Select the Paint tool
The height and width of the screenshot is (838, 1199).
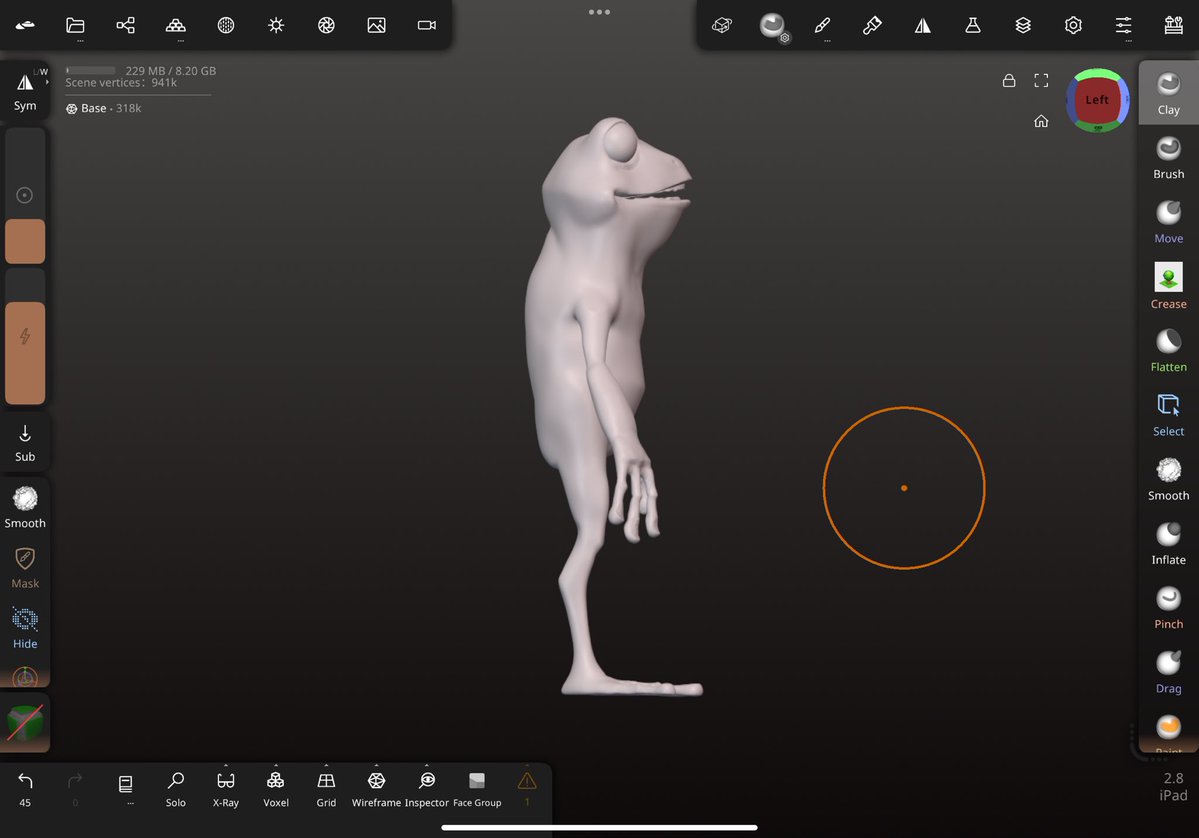click(x=1168, y=732)
